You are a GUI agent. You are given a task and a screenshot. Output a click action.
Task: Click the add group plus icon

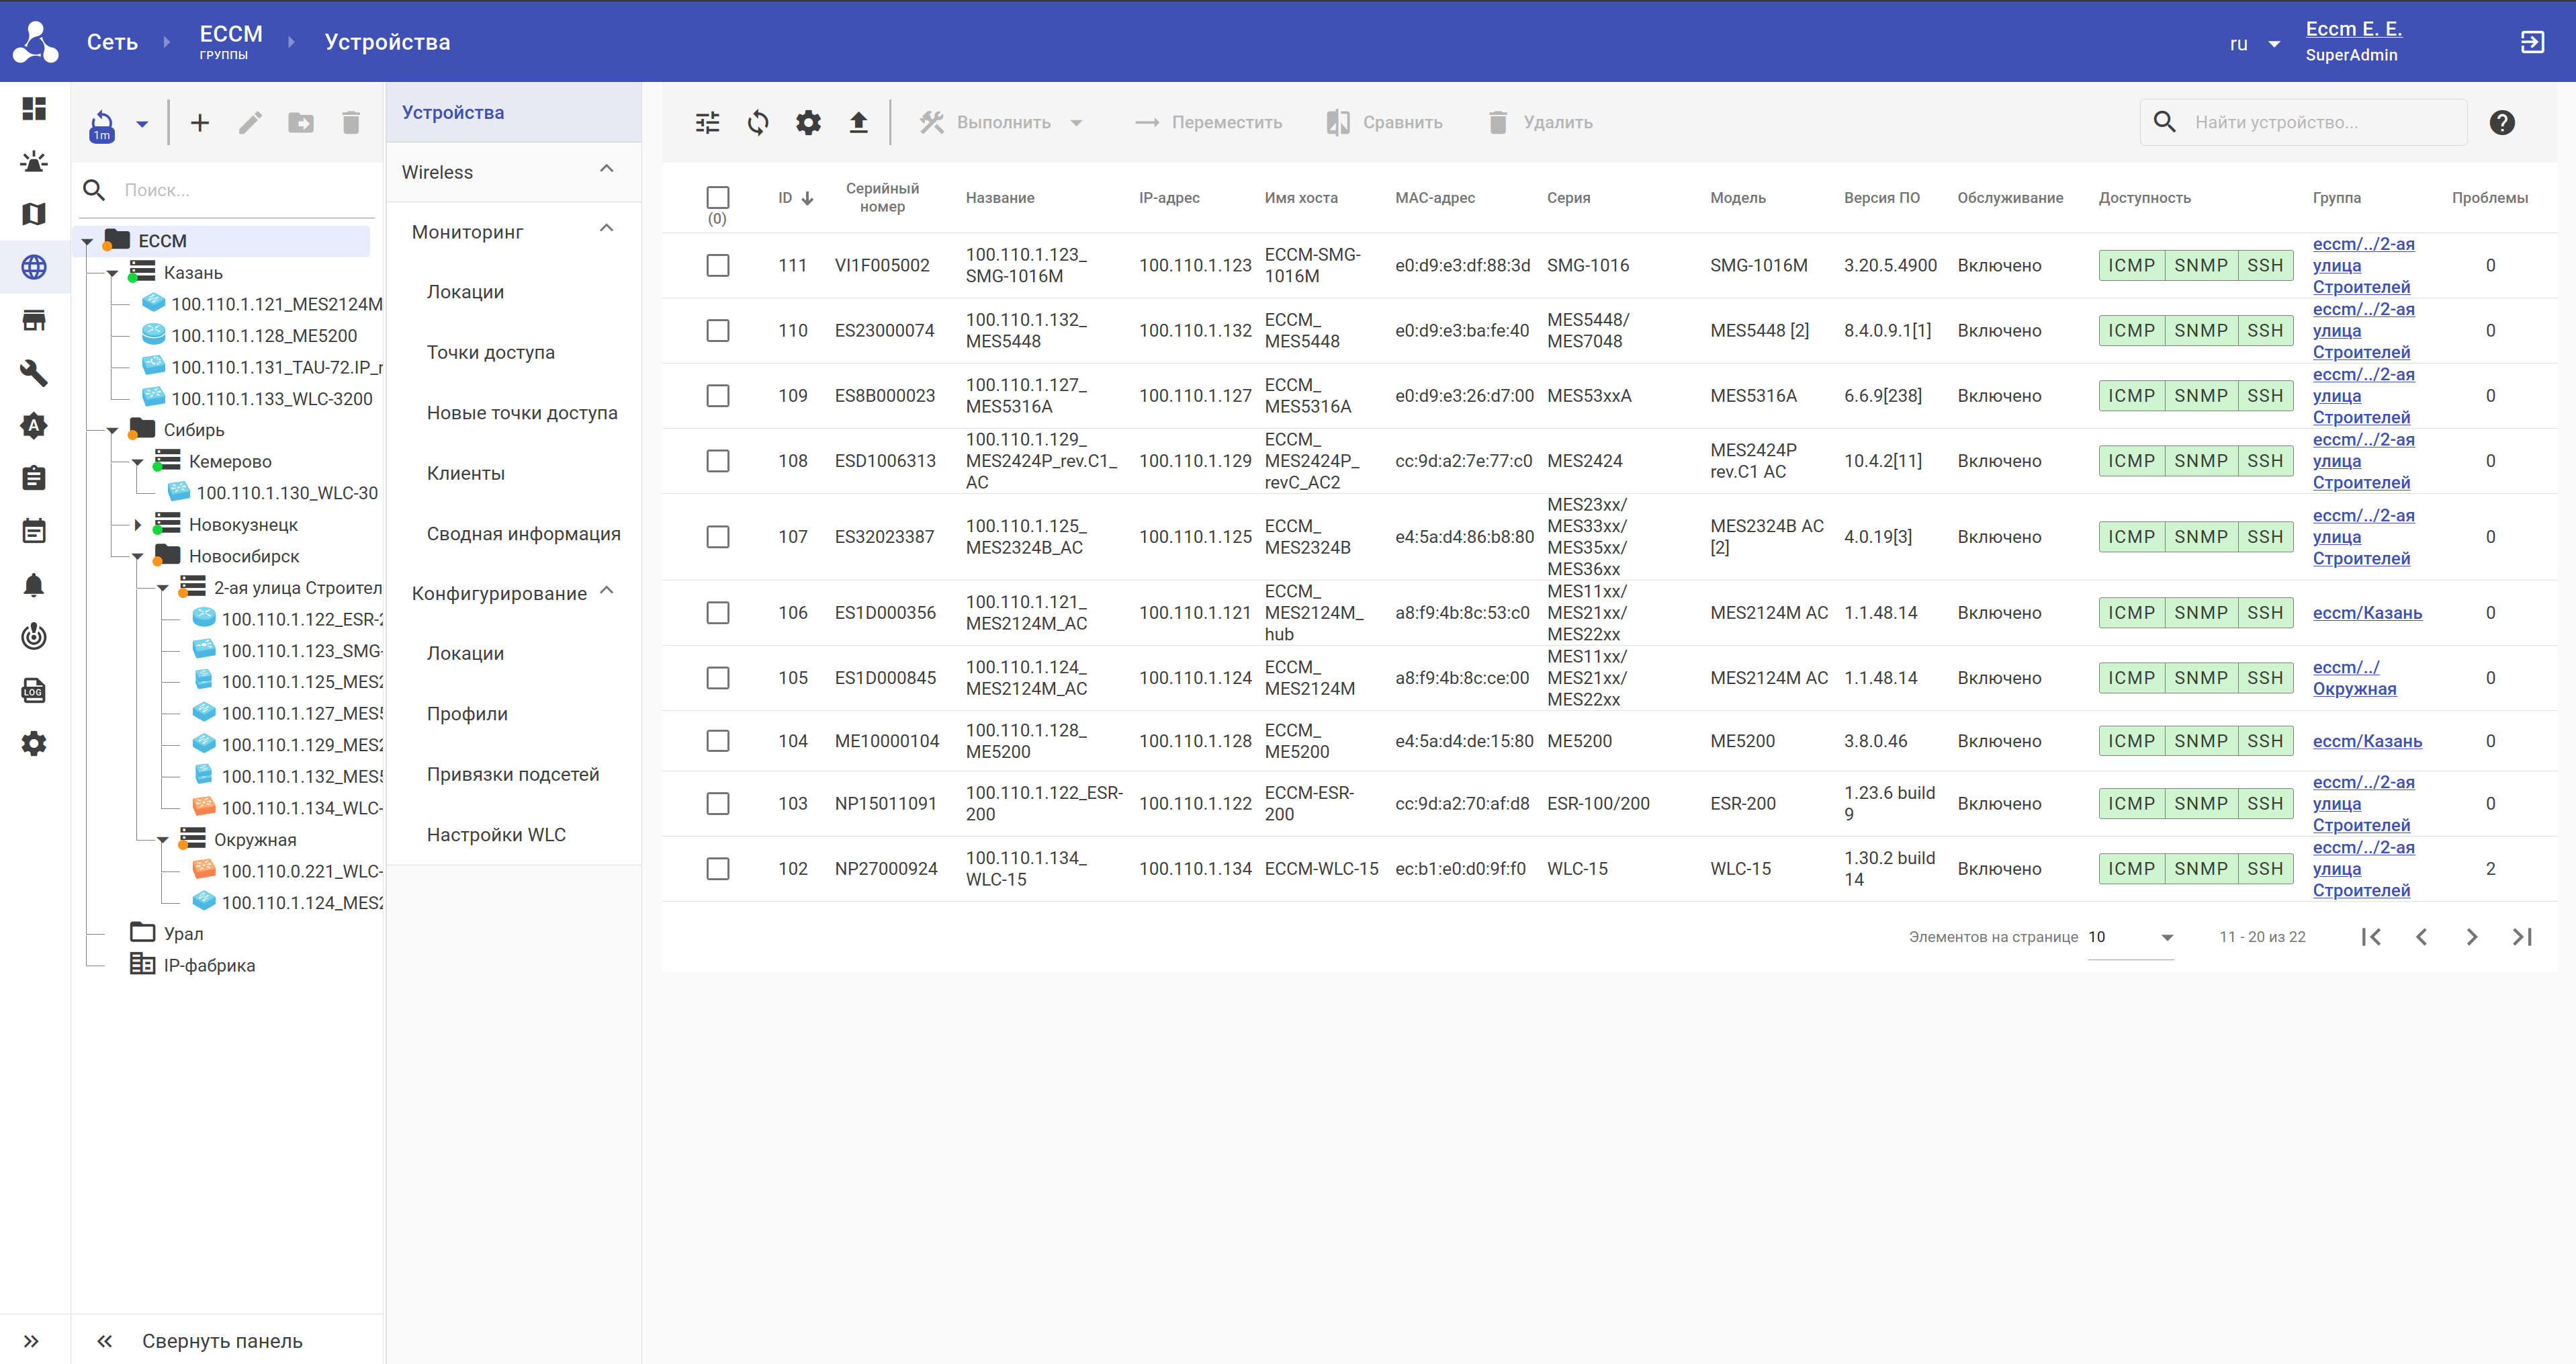(x=200, y=122)
